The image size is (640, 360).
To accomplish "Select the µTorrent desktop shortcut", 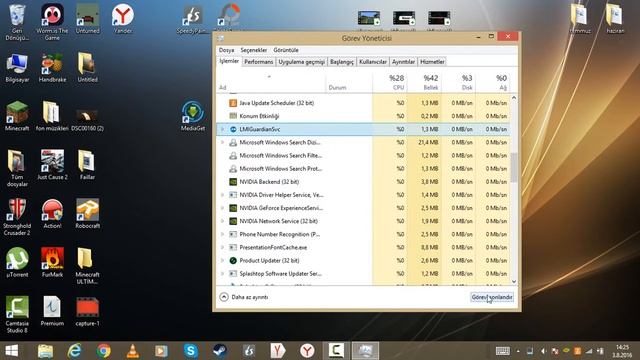I will (17, 262).
